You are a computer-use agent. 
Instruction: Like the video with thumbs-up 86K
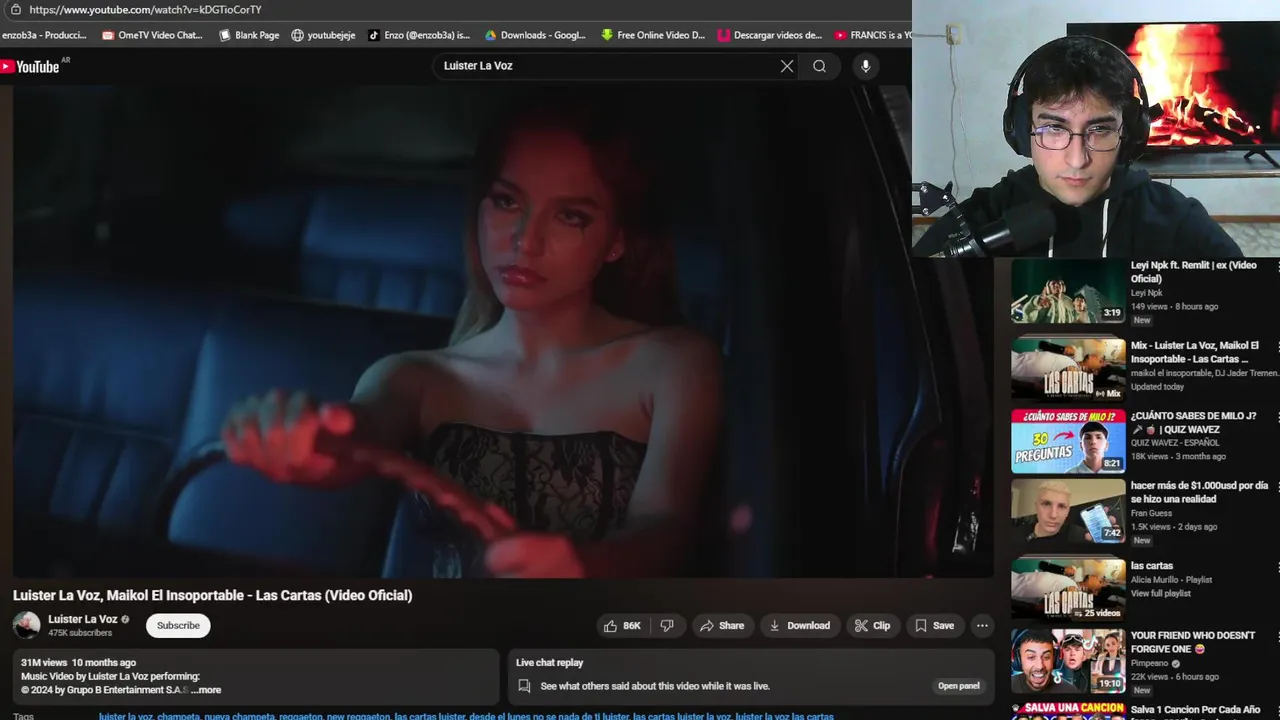coord(622,626)
